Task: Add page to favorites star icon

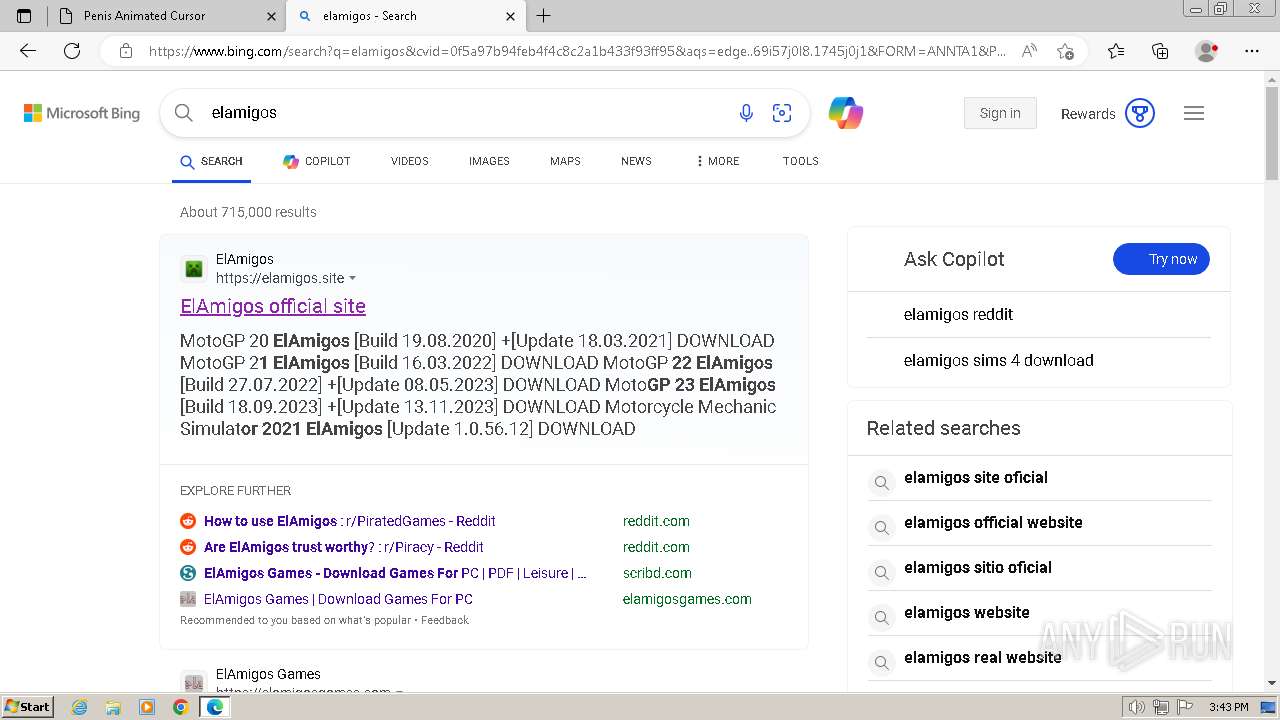Action: click(x=1065, y=51)
